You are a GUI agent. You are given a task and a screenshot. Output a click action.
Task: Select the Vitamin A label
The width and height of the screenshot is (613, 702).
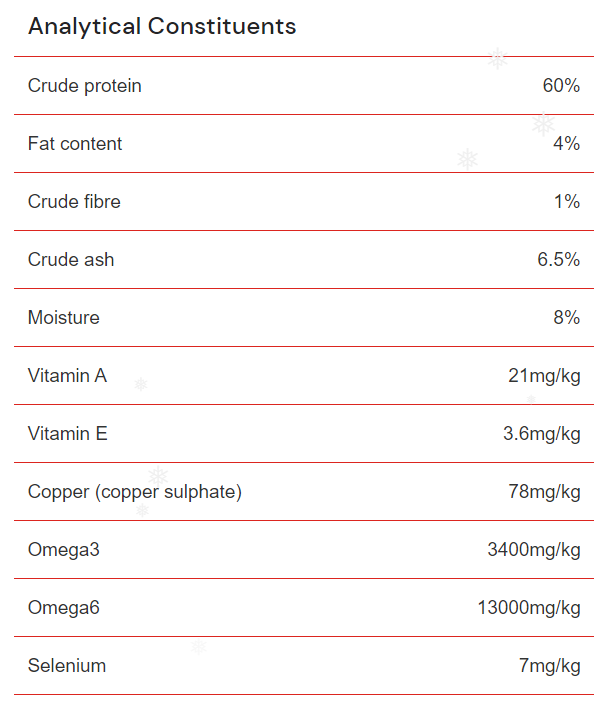(x=67, y=376)
